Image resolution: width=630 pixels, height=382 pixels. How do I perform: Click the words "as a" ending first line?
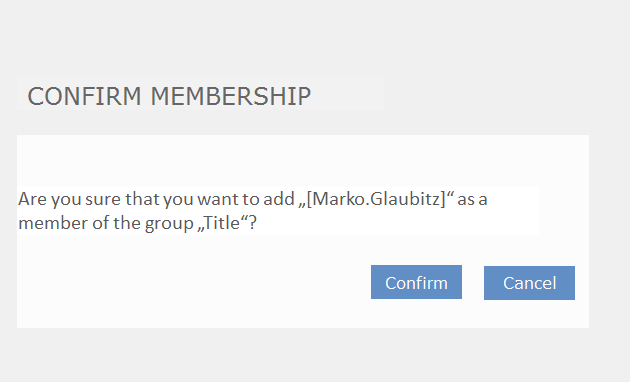(472, 199)
